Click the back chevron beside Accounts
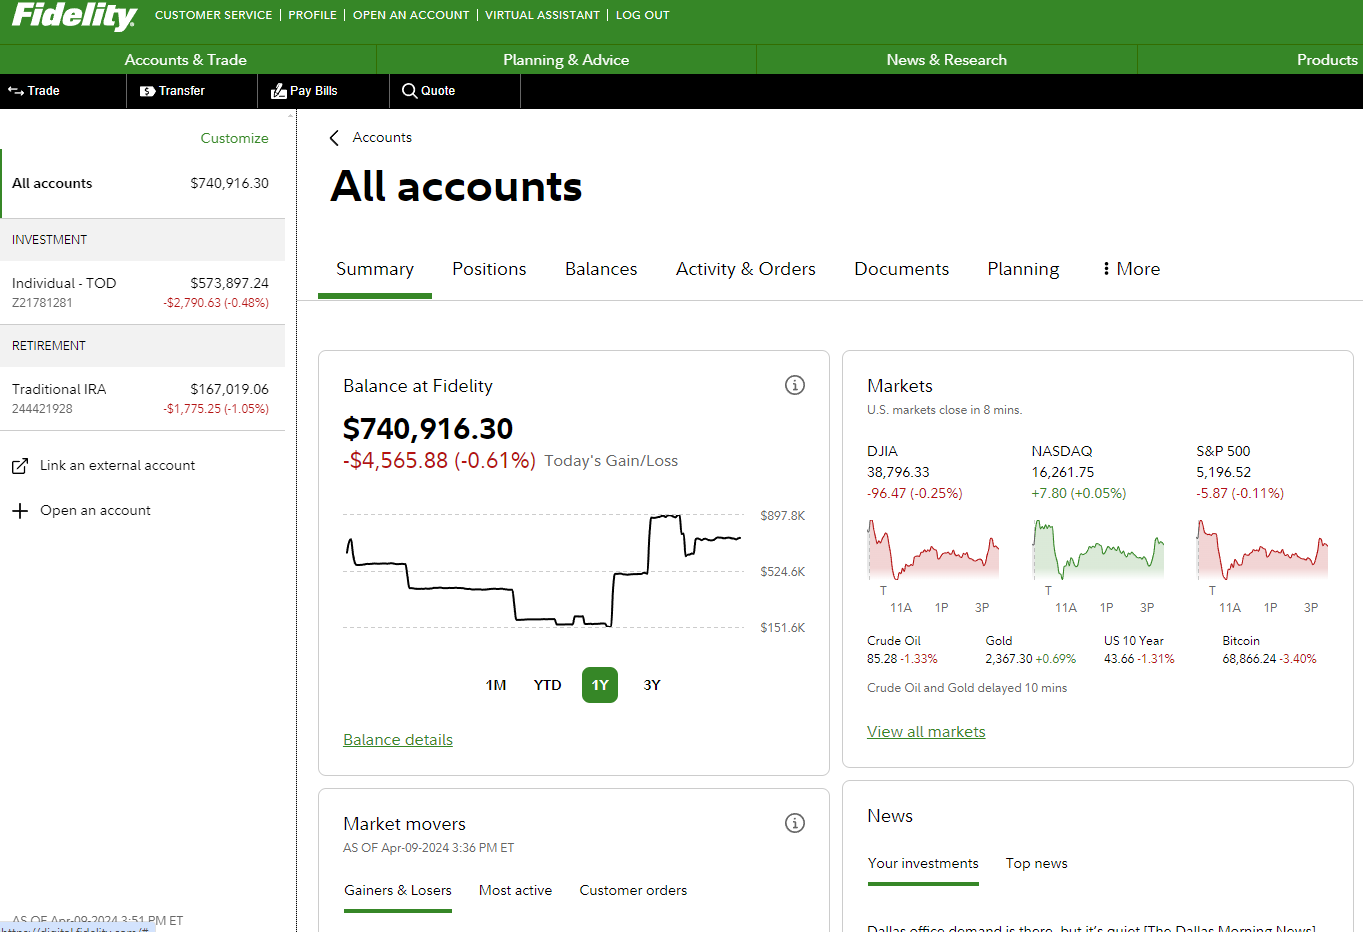 pos(334,138)
